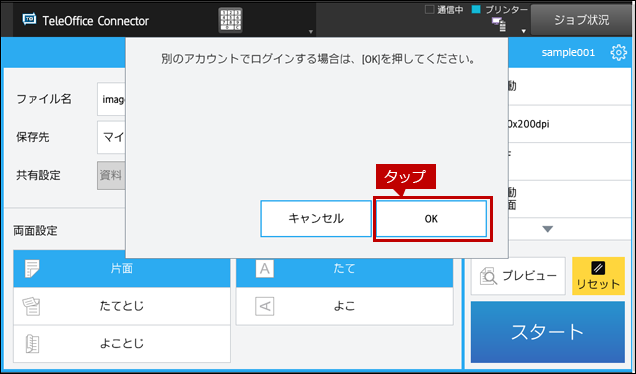Select たて portrait orientation
The height and width of the screenshot is (374, 636).
pyautogui.click(x=344, y=269)
